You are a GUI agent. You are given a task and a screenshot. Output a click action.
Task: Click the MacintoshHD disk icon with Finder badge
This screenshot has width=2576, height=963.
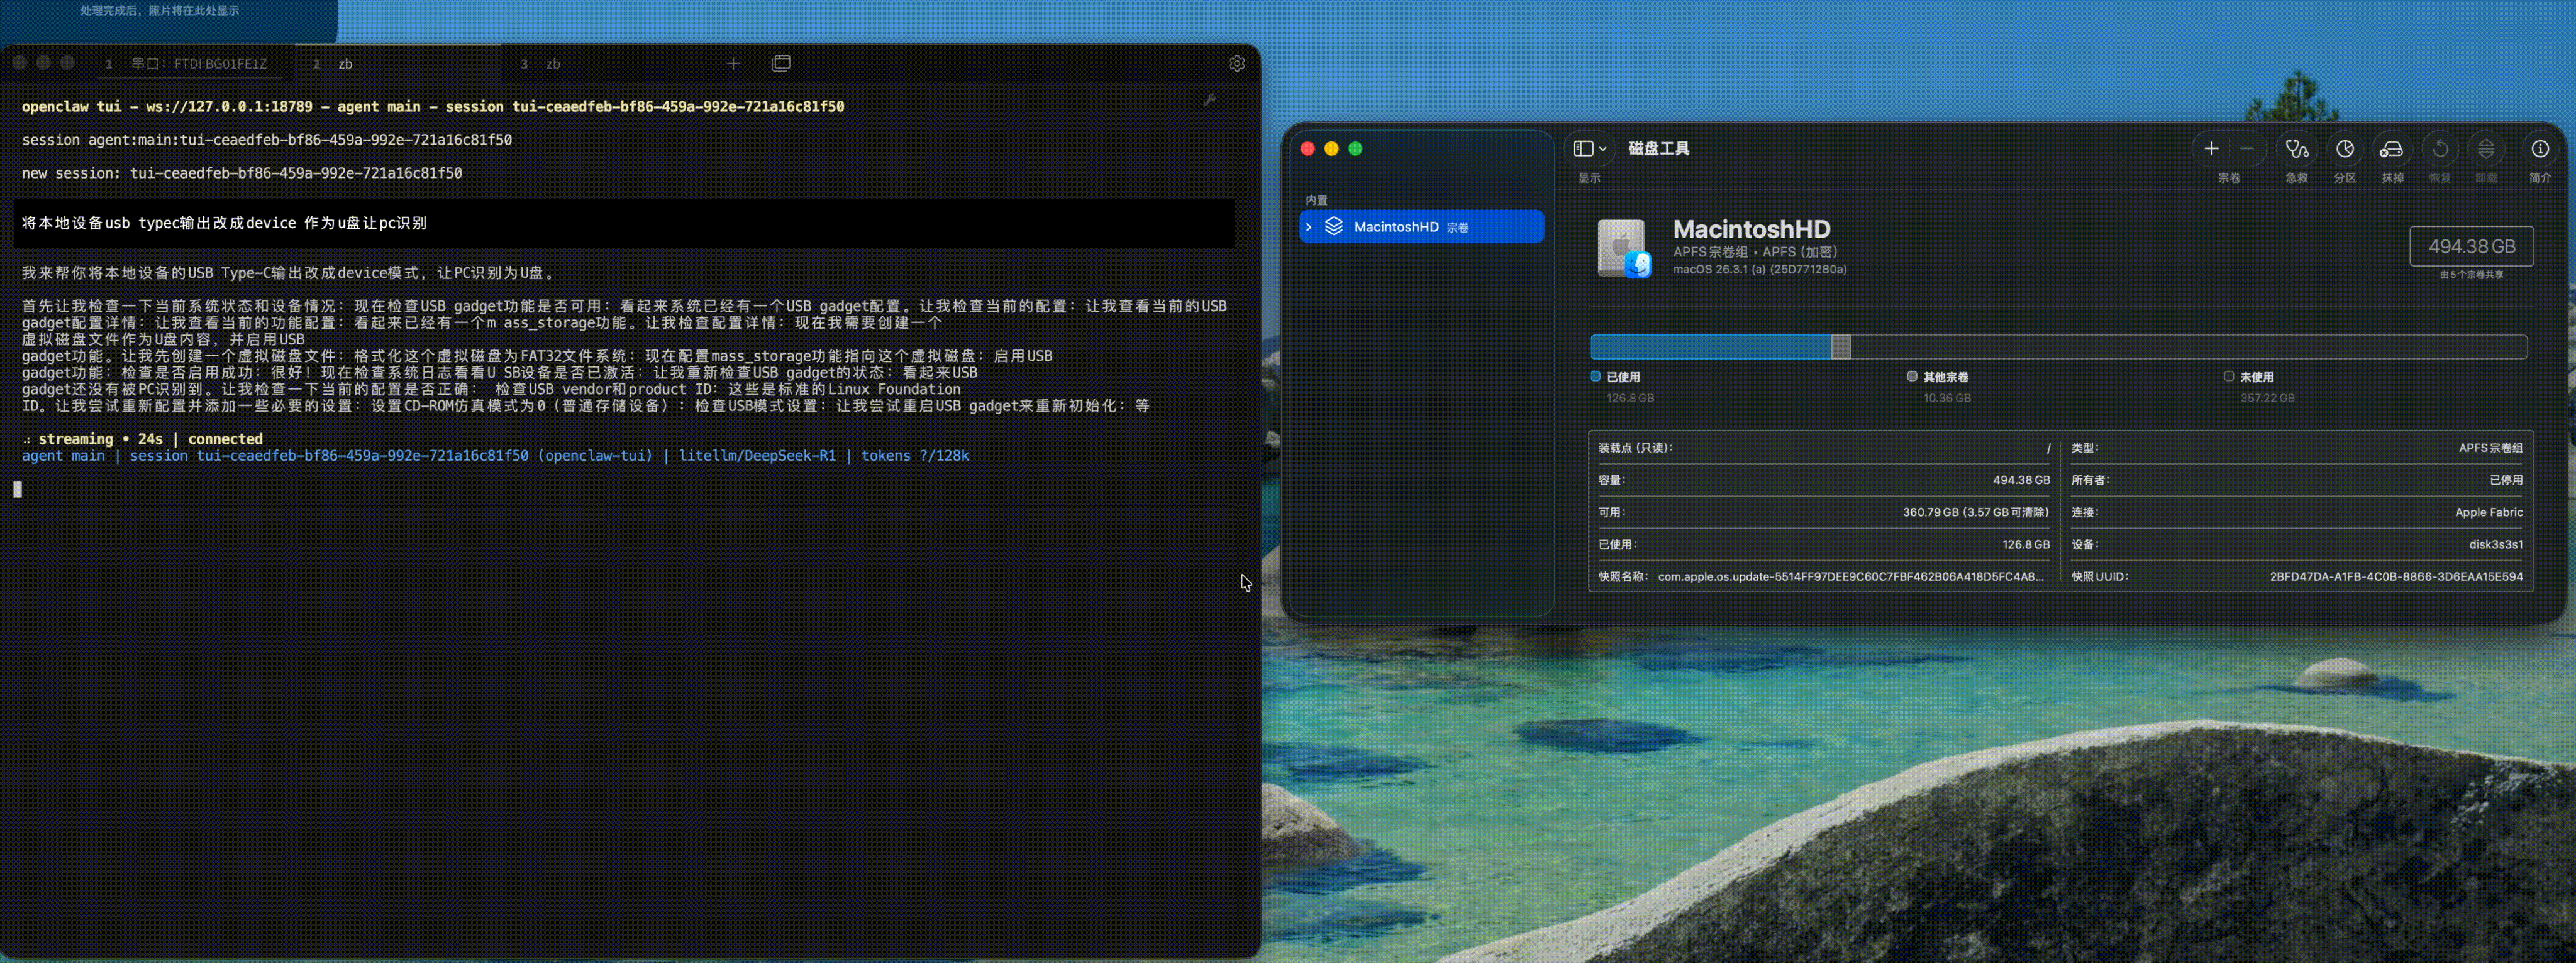click(1623, 249)
